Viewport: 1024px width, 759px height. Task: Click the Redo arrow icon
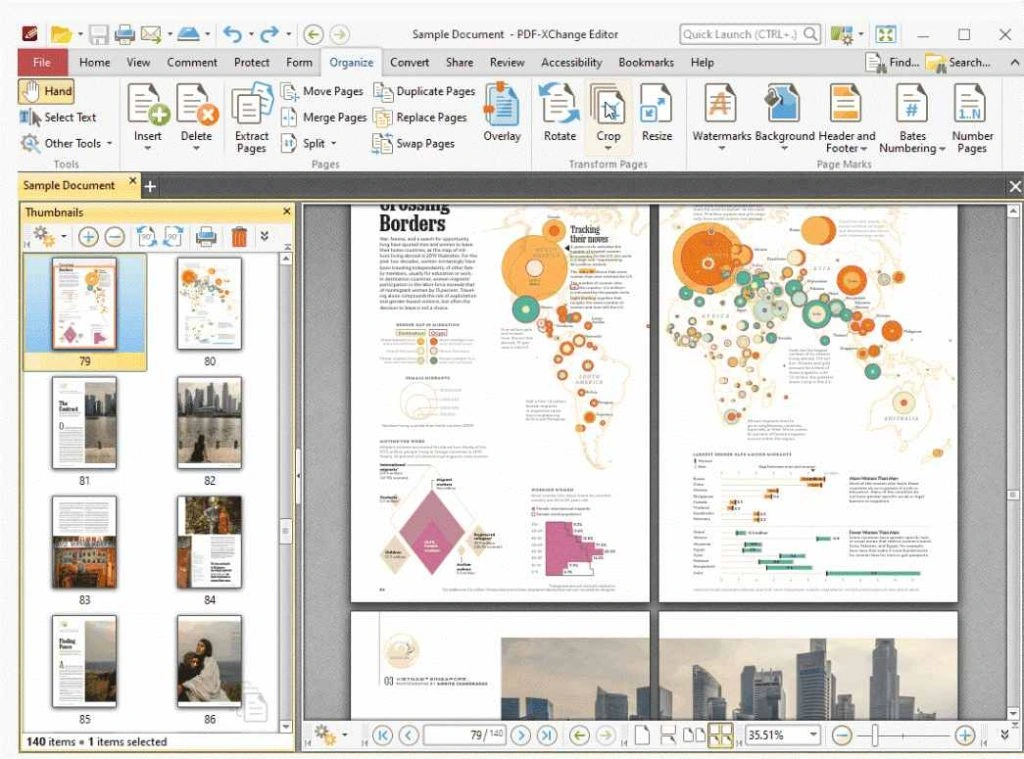pos(269,34)
